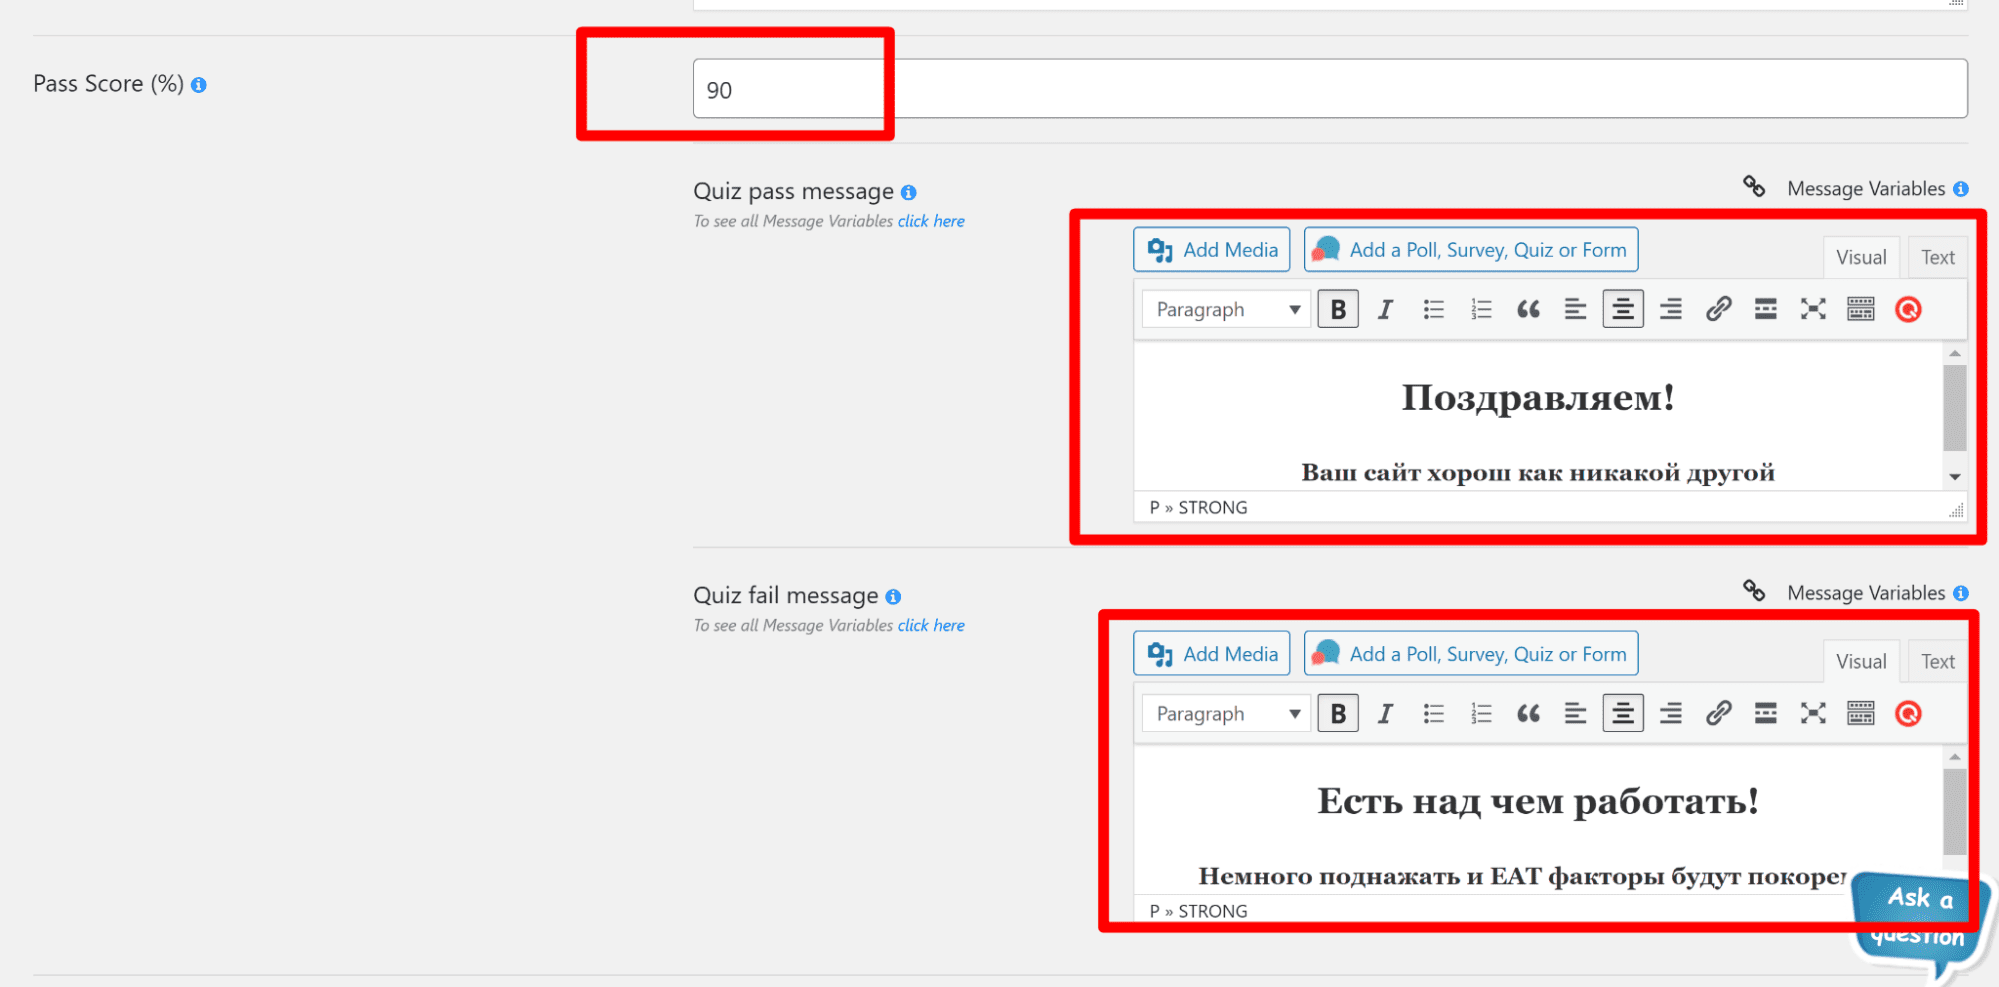Click the Pass Score input field

[1329, 89]
